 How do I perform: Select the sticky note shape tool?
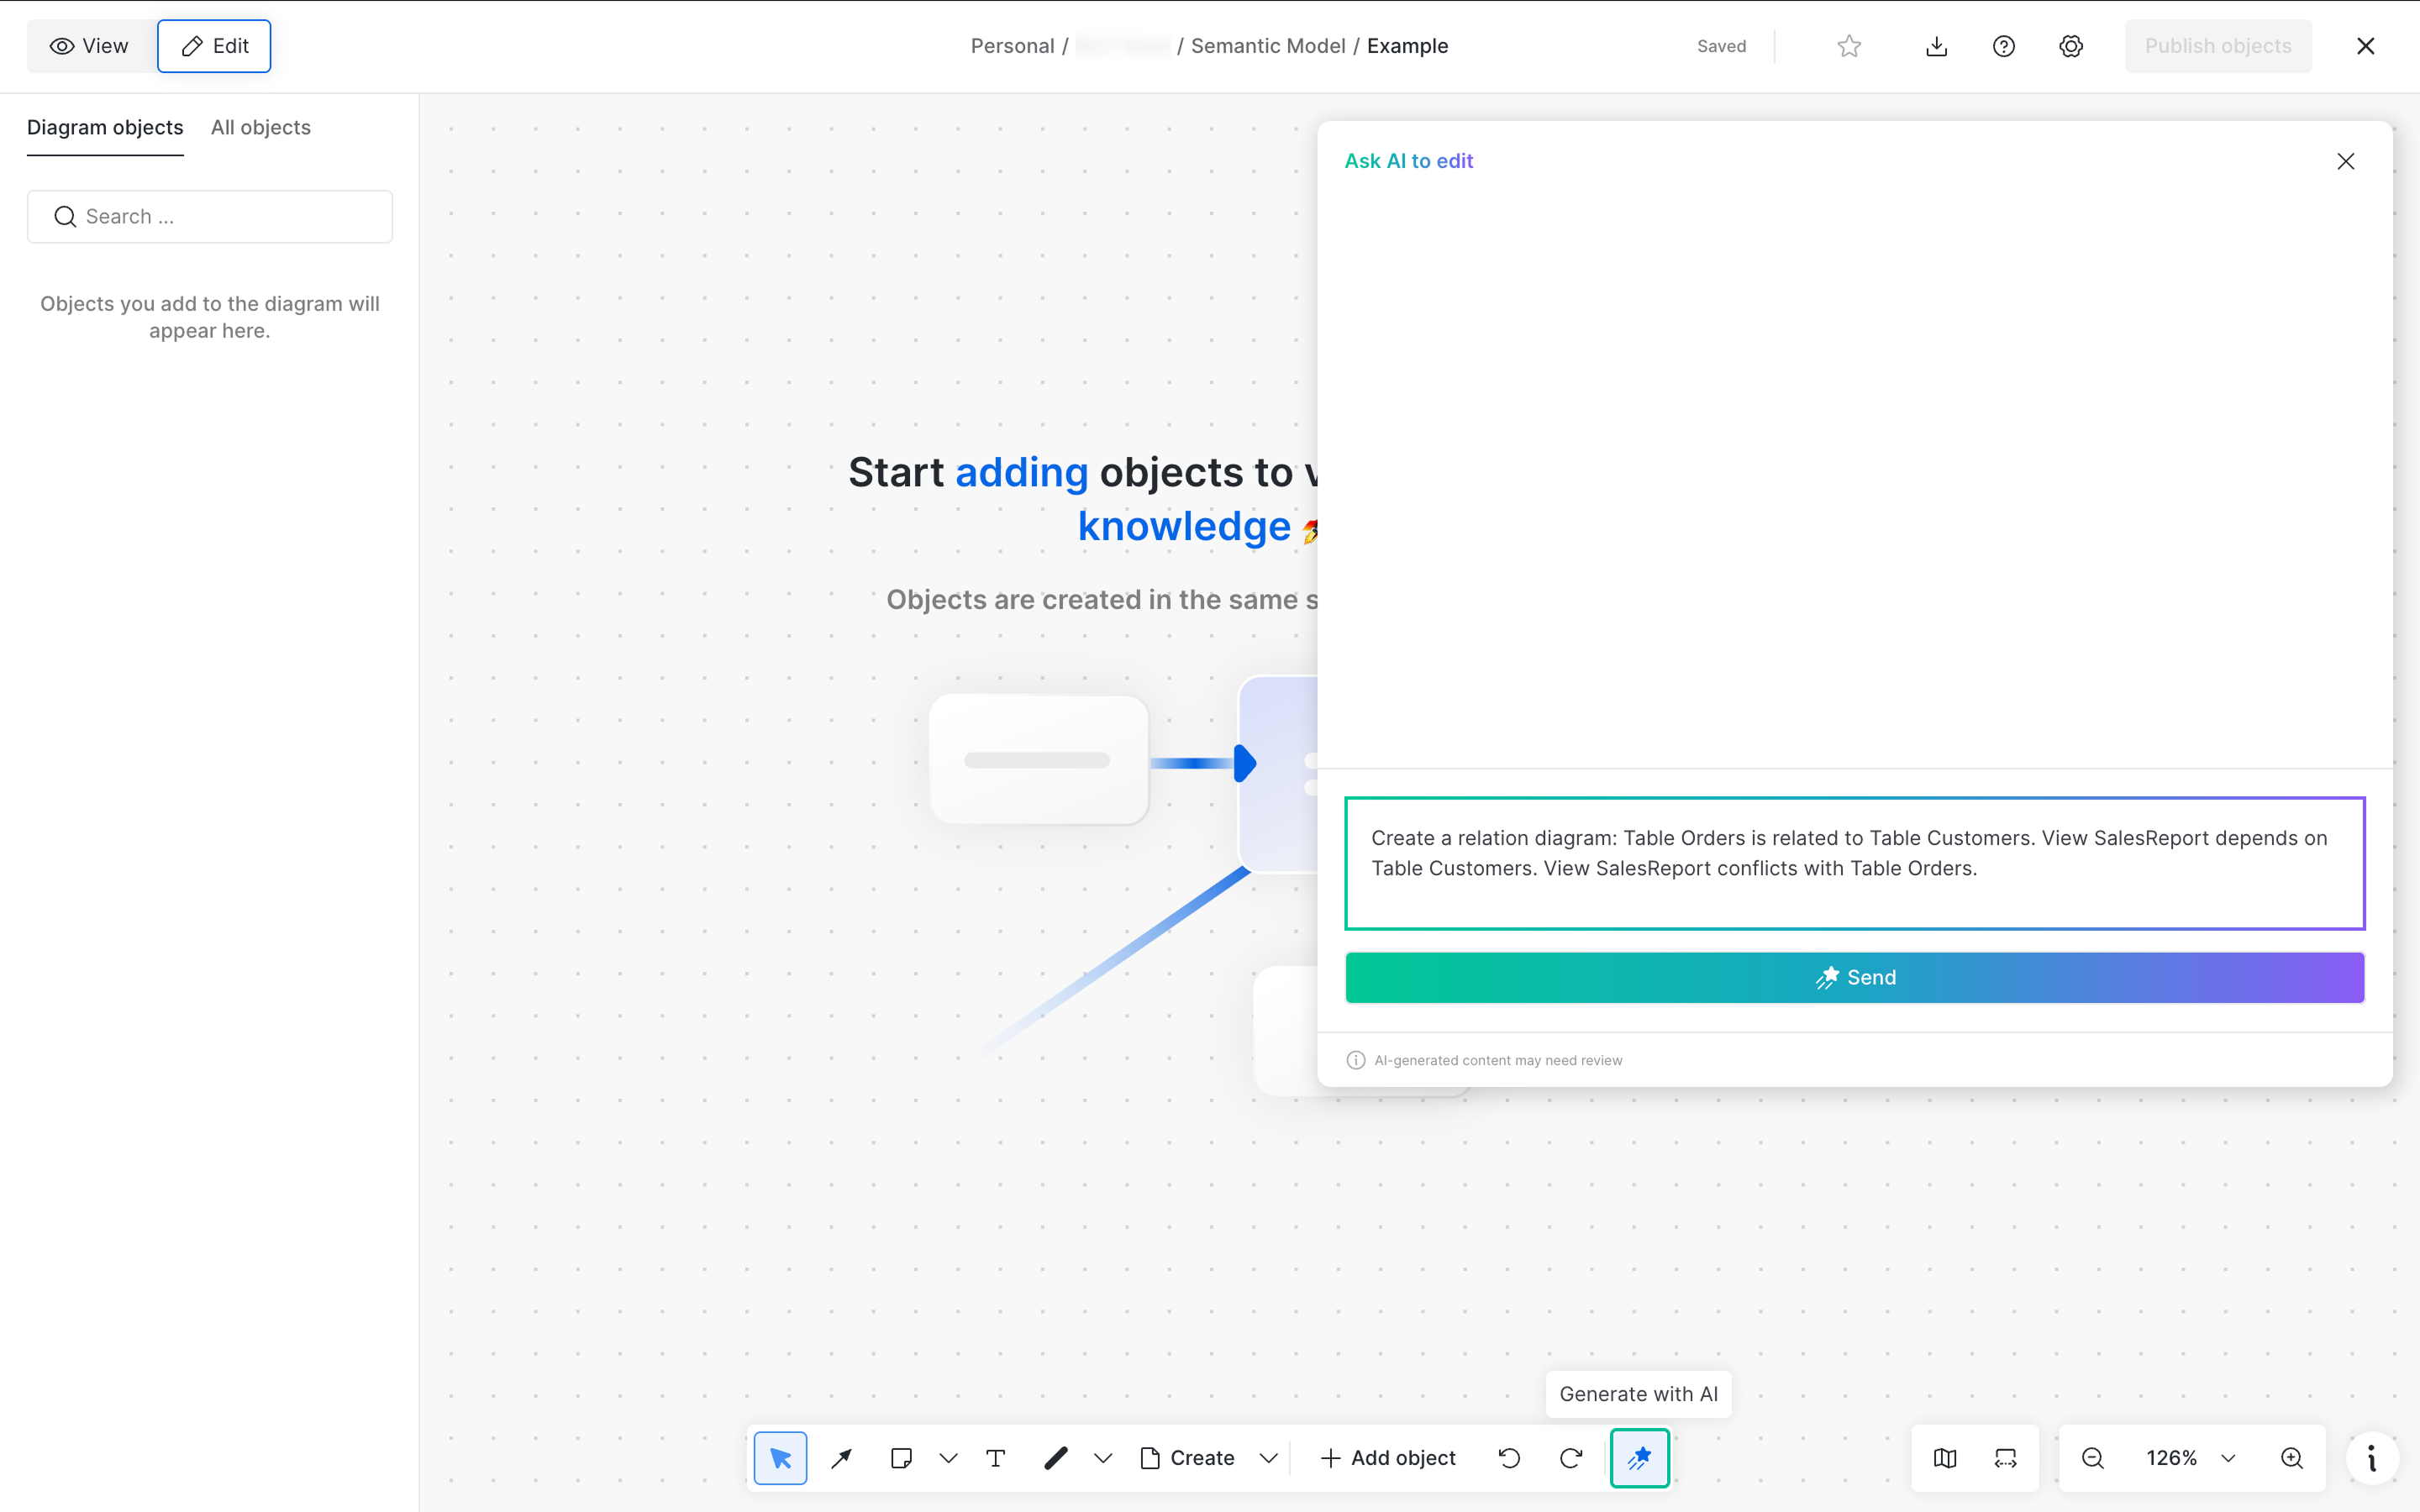pos(901,1458)
